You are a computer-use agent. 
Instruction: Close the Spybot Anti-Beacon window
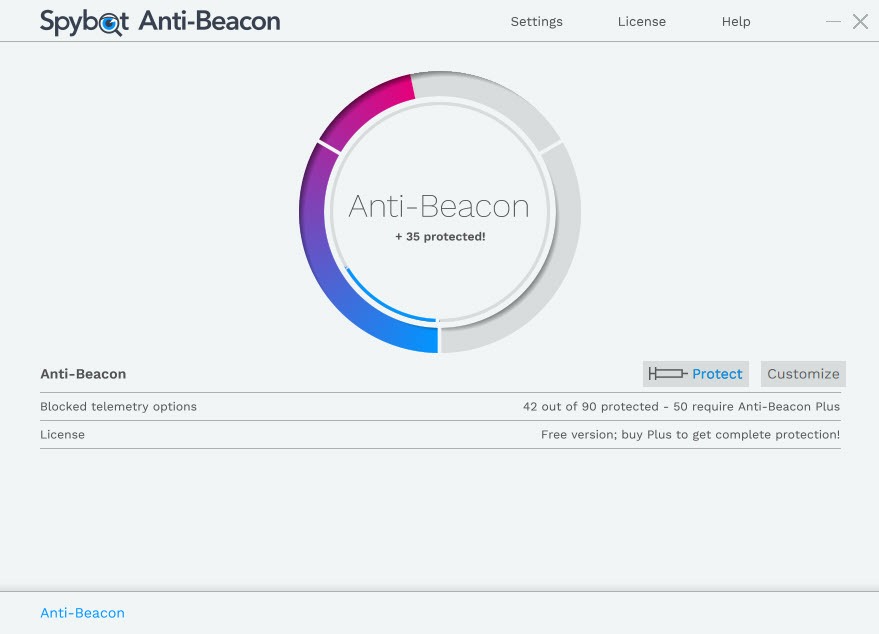861,22
